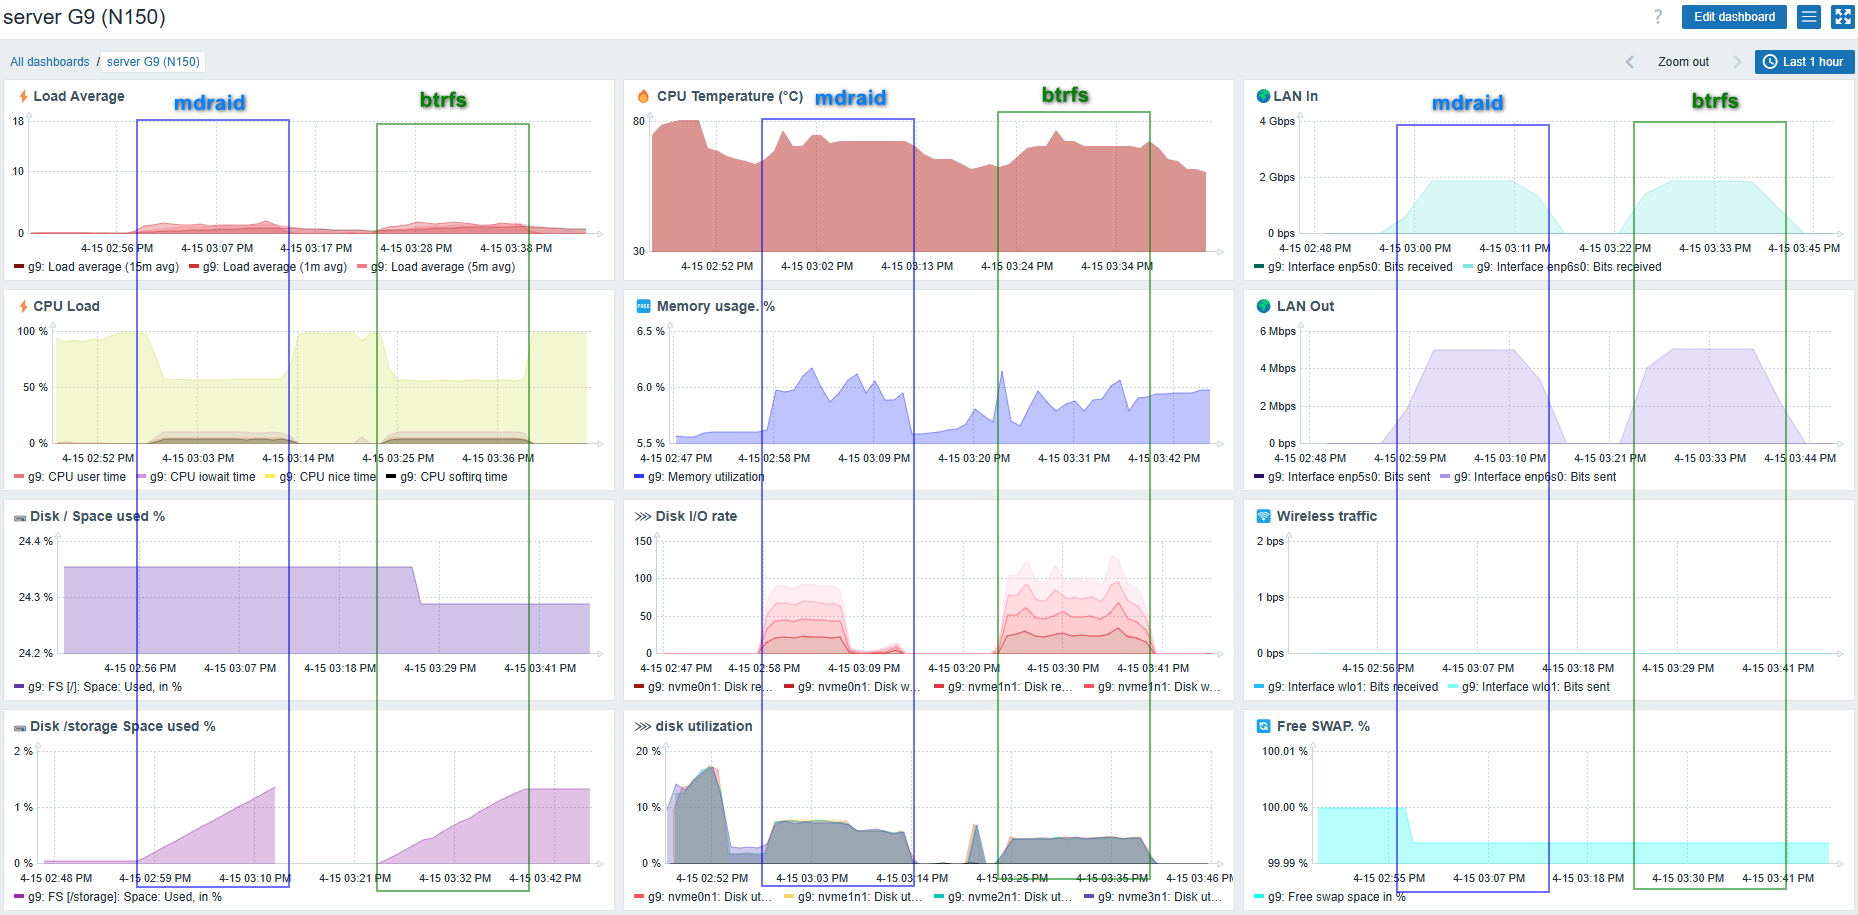Image resolution: width=1858 pixels, height=915 pixels.
Task: Go to next time period arrow
Action: 1737,62
